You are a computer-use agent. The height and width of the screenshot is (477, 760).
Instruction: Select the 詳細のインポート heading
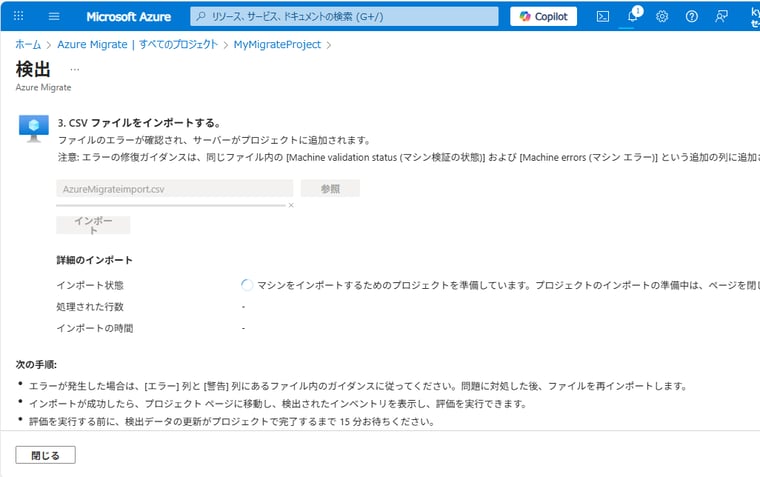(95, 260)
